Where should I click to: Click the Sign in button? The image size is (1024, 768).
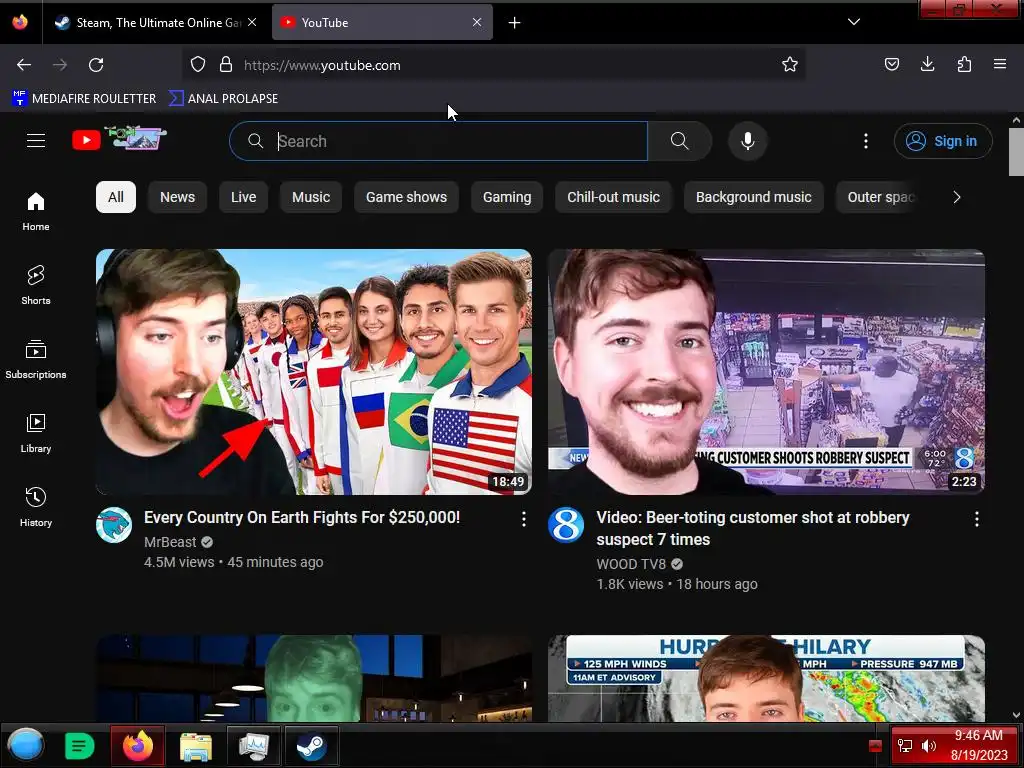point(943,141)
